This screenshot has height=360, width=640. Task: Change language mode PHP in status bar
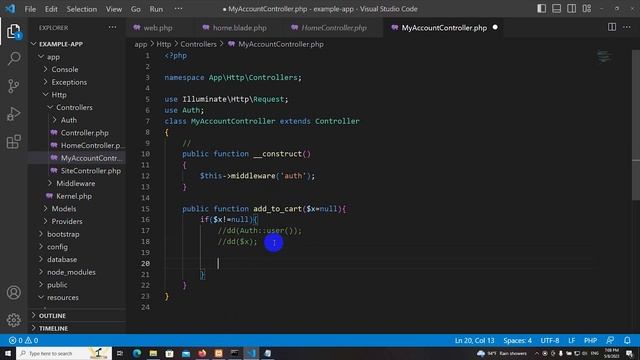(590, 340)
